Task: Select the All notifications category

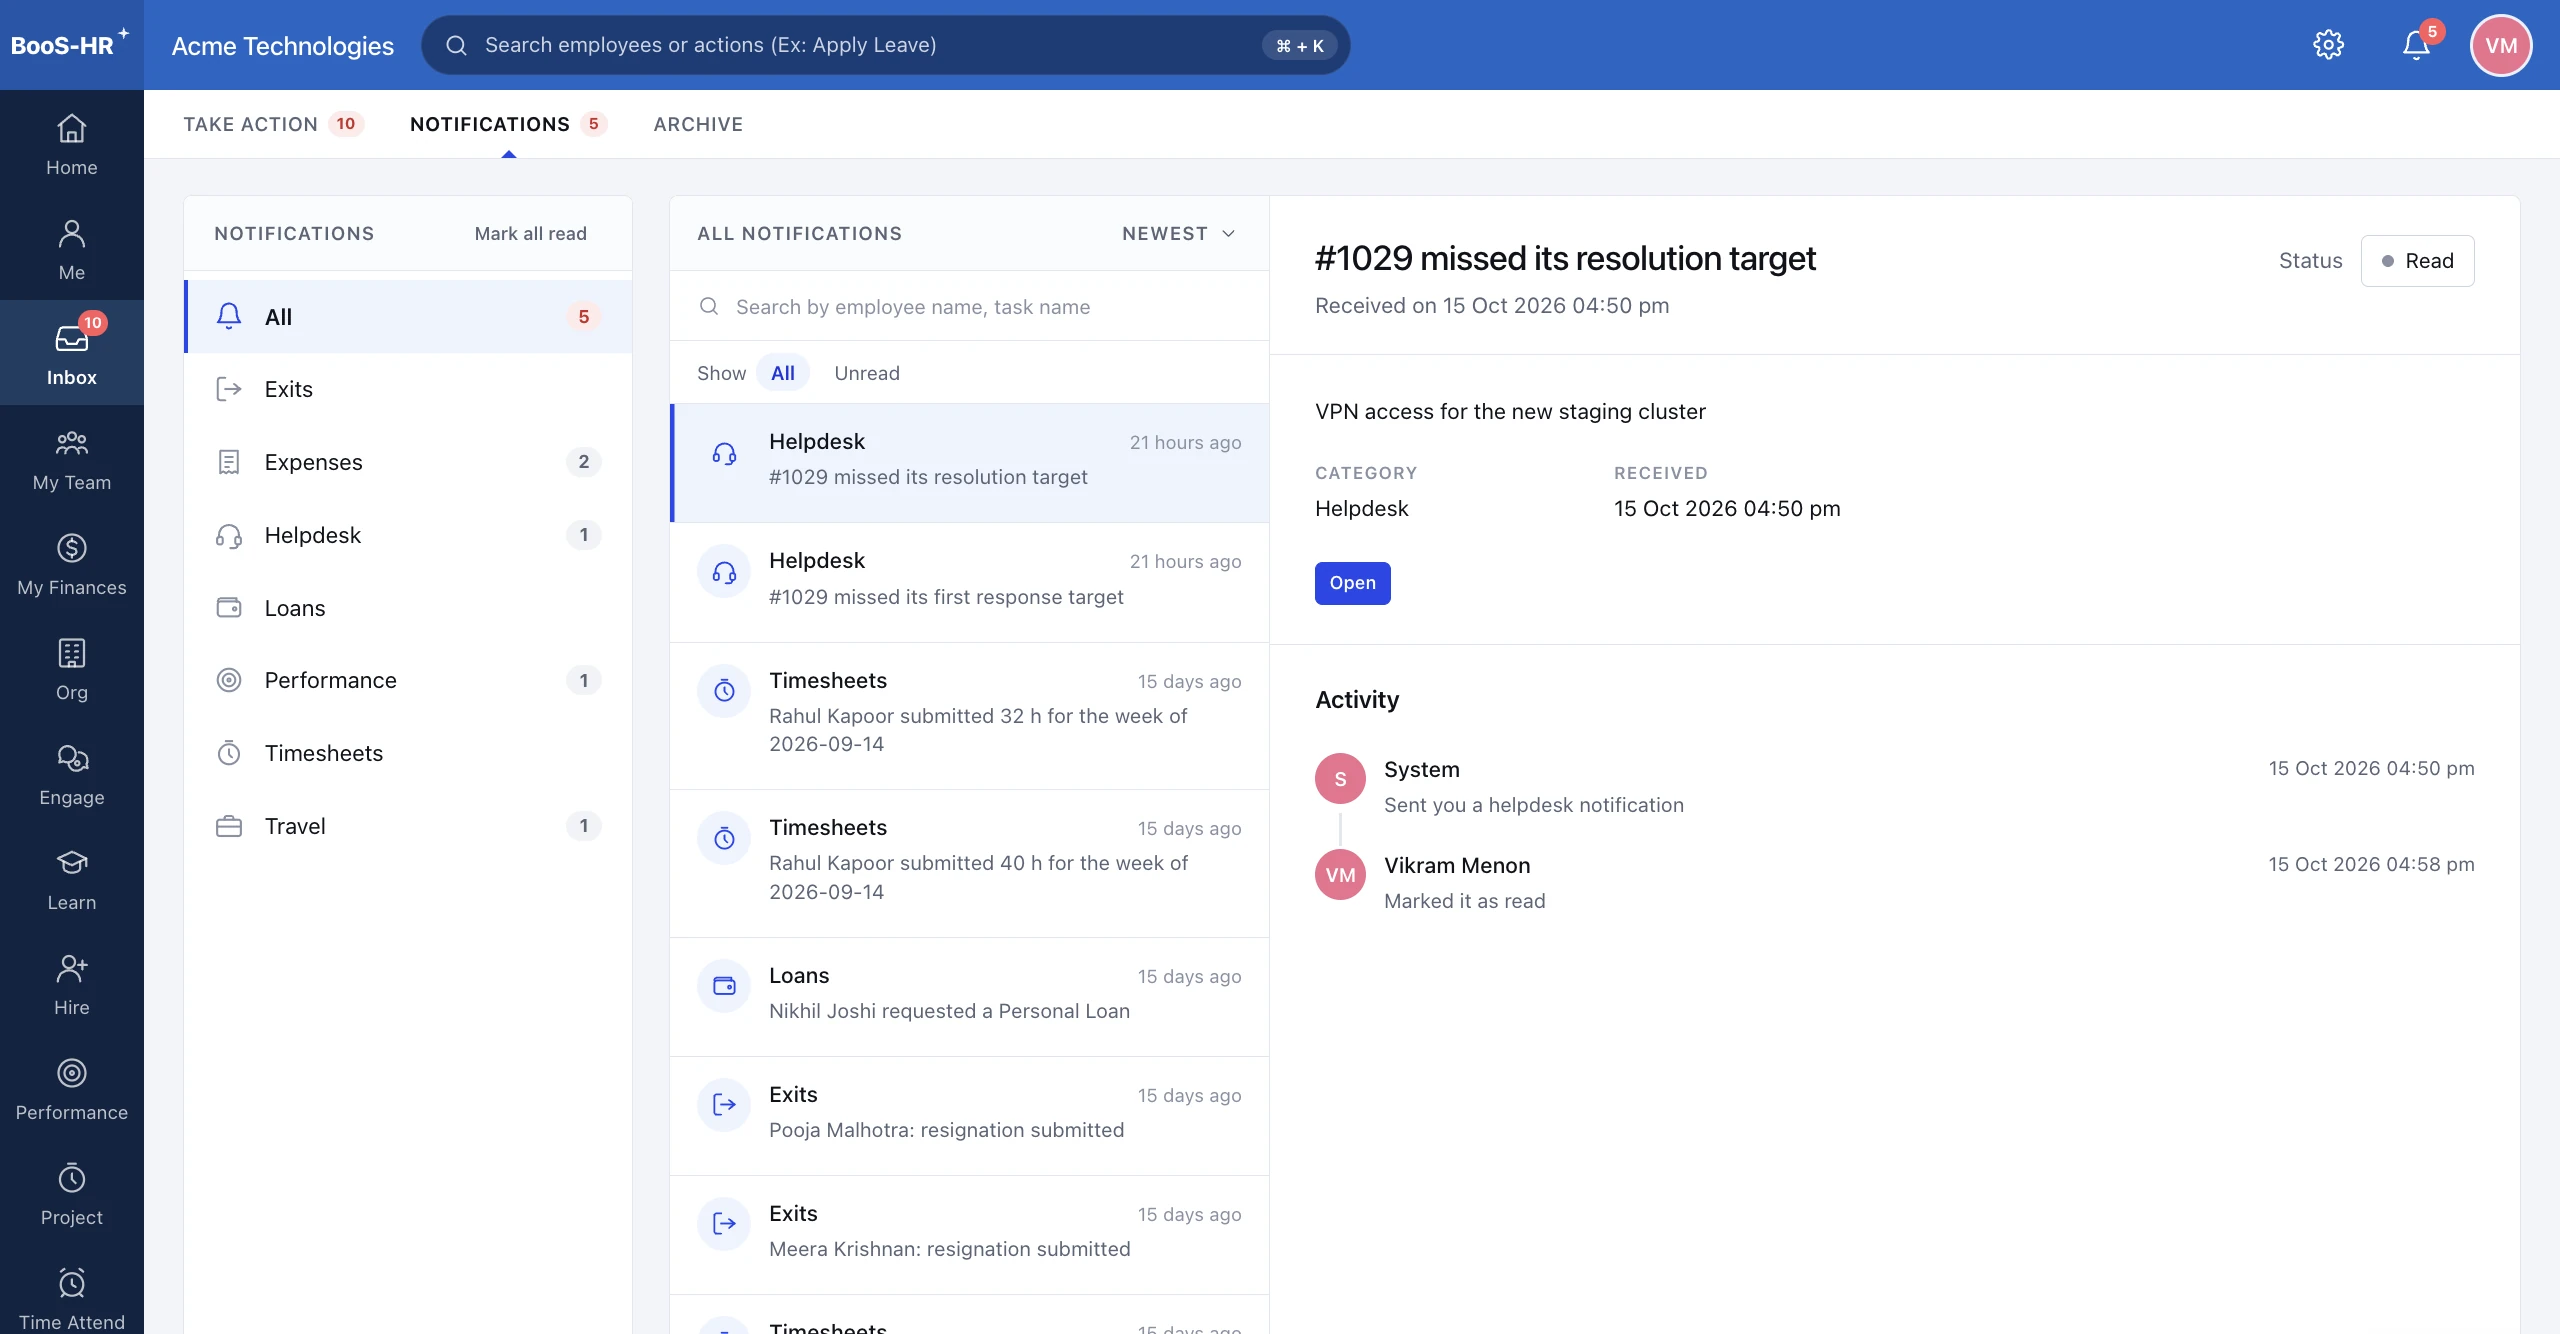Action: [x=408, y=317]
